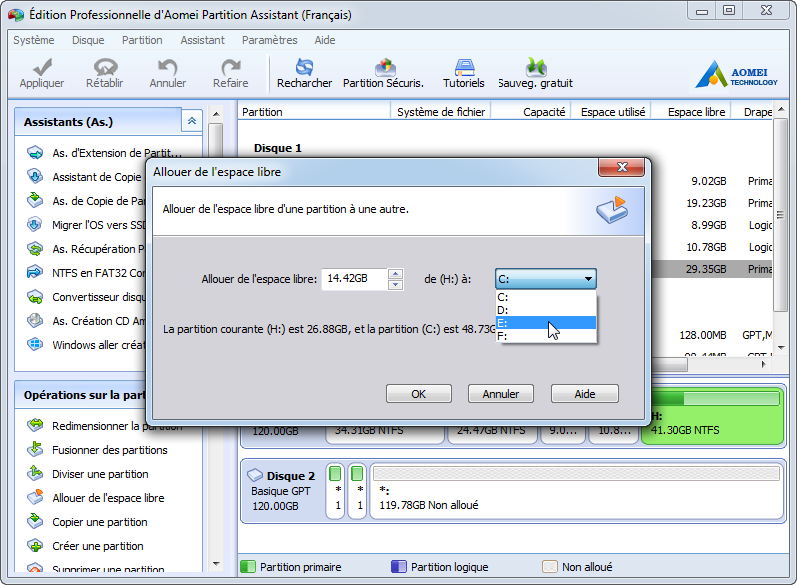The height and width of the screenshot is (585, 797).
Task: Select C: in the partition dropdown list
Action: coord(545,297)
